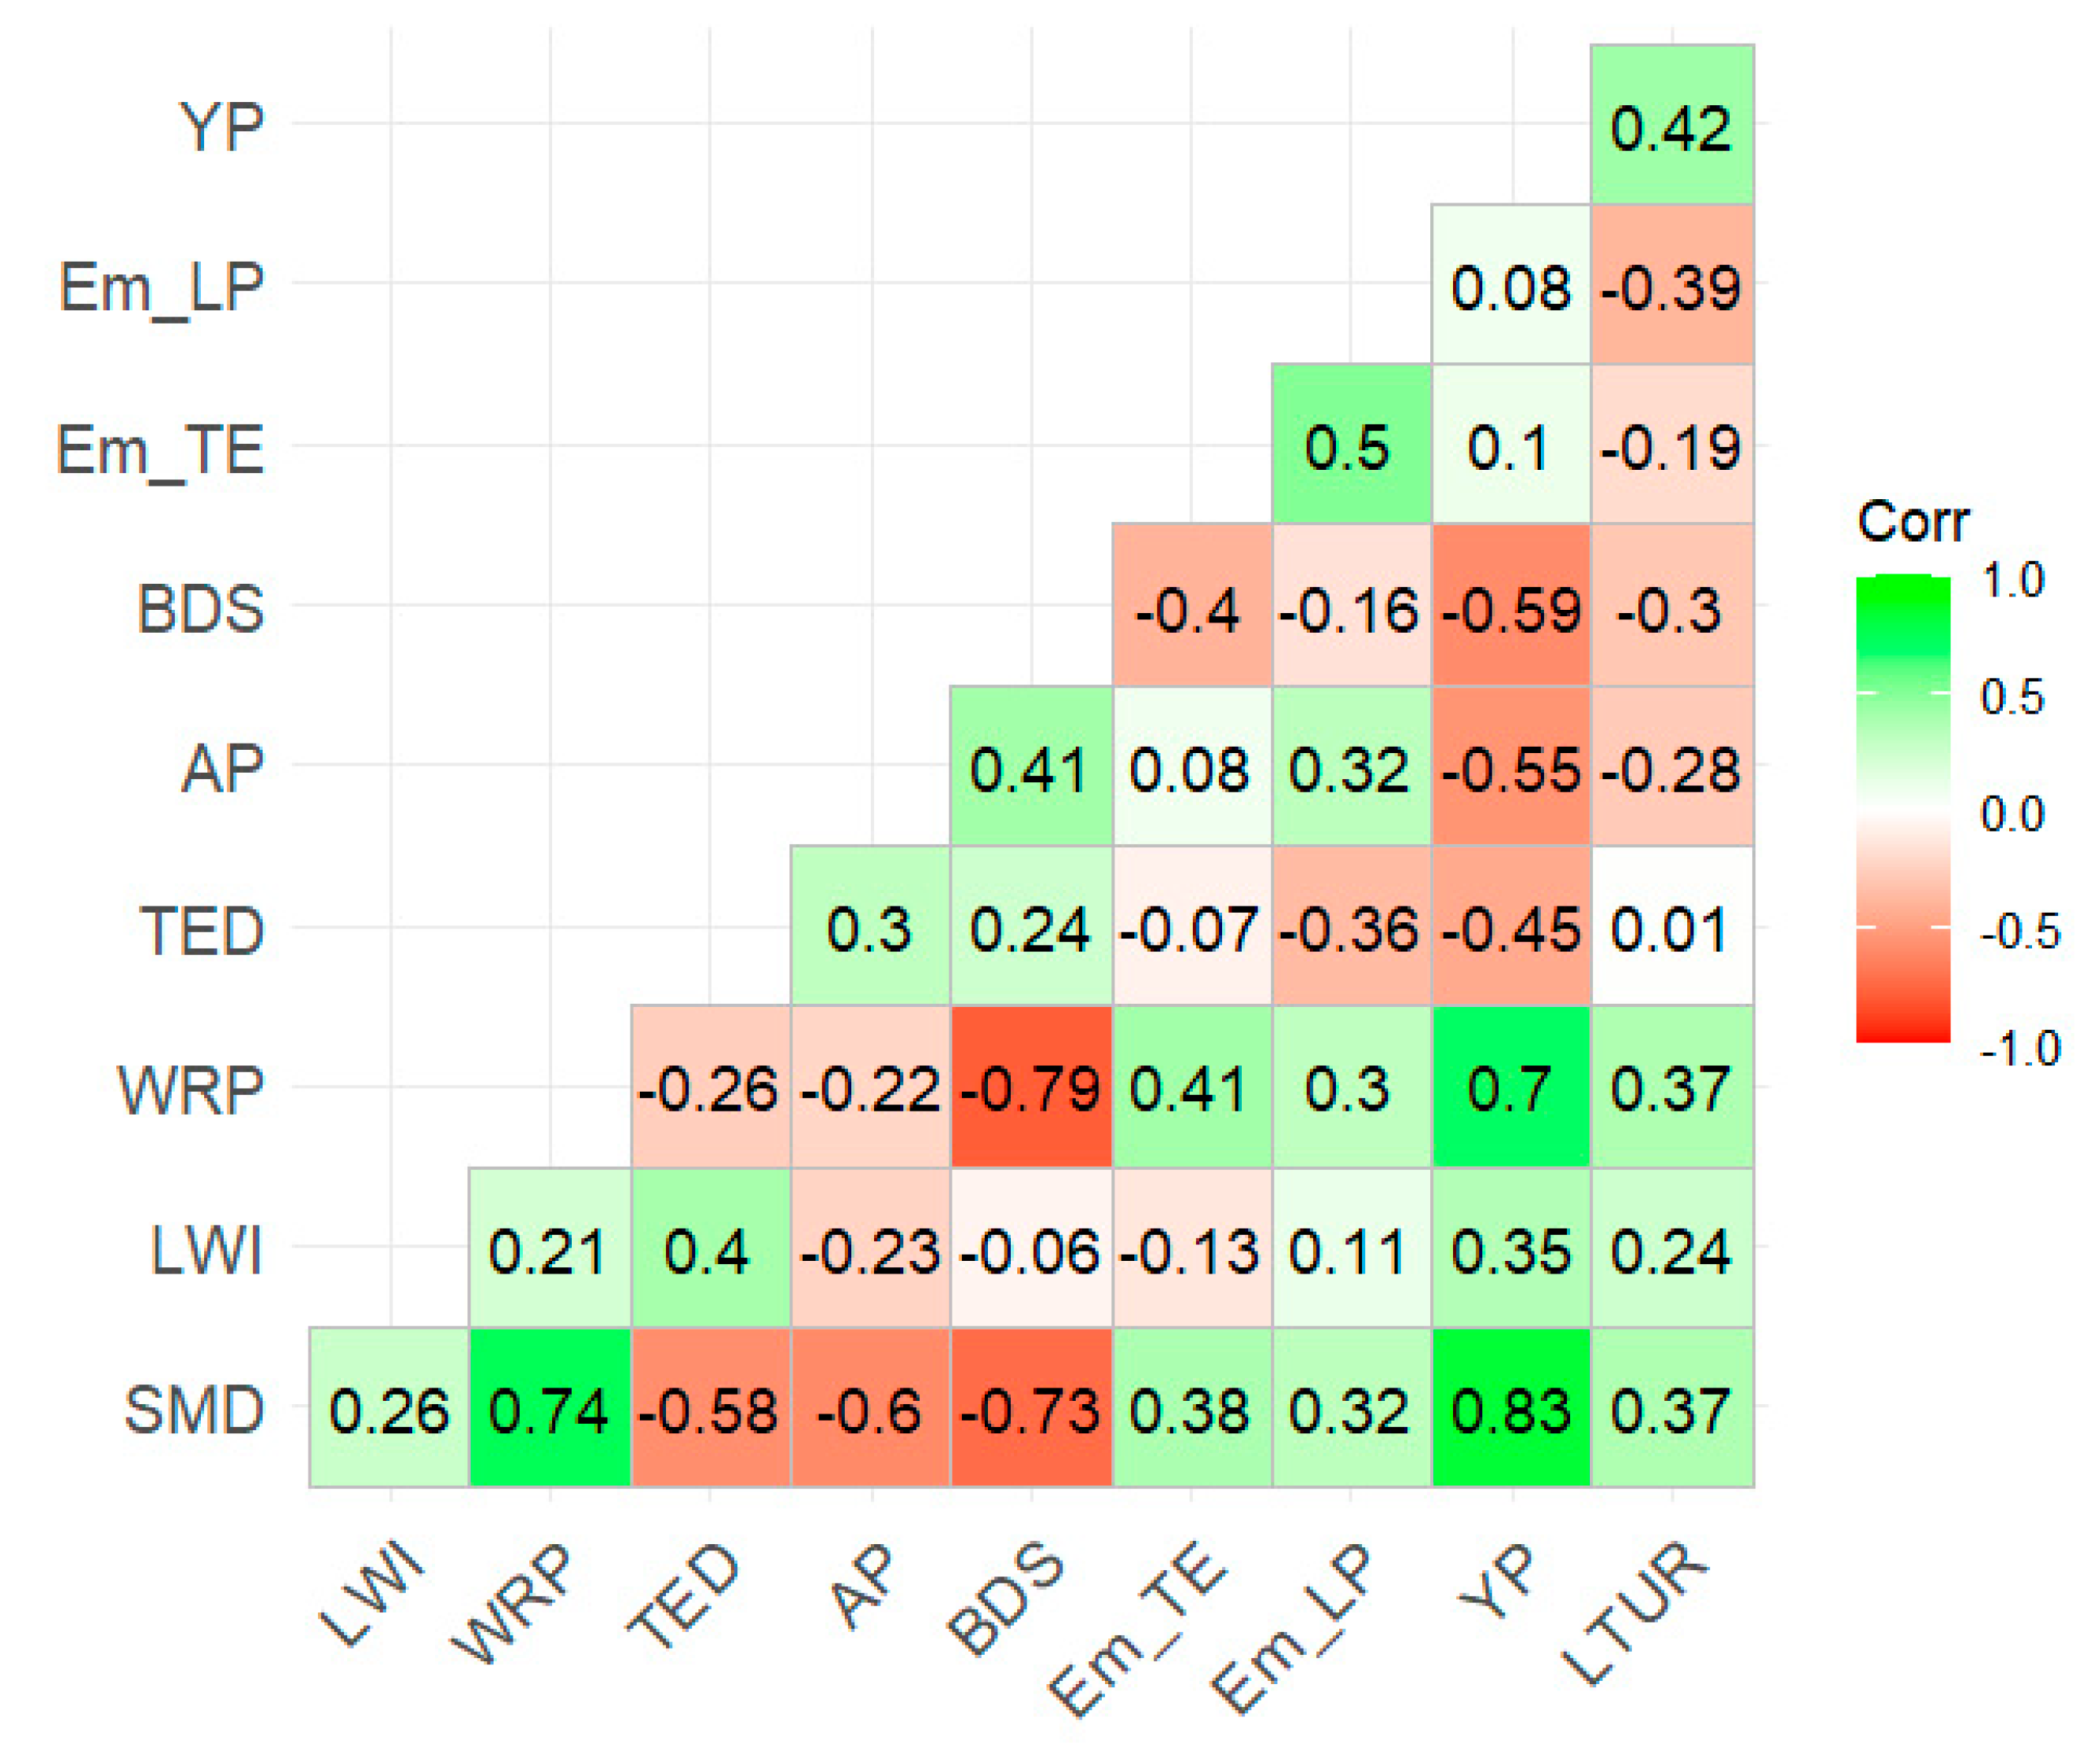Click the Em_LP–LTUR cell showing -0.39

click(x=1671, y=284)
